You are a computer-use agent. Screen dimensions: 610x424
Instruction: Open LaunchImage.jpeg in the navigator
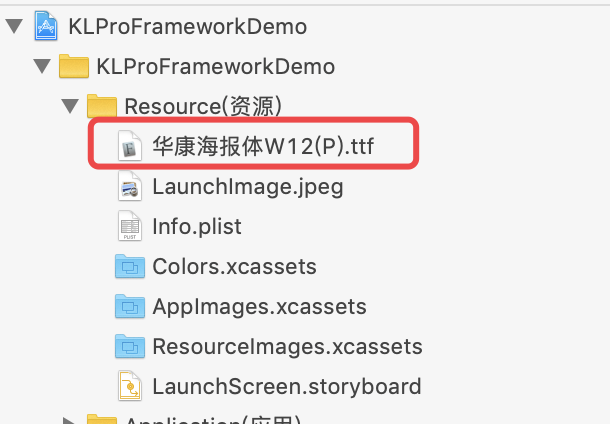(x=248, y=187)
